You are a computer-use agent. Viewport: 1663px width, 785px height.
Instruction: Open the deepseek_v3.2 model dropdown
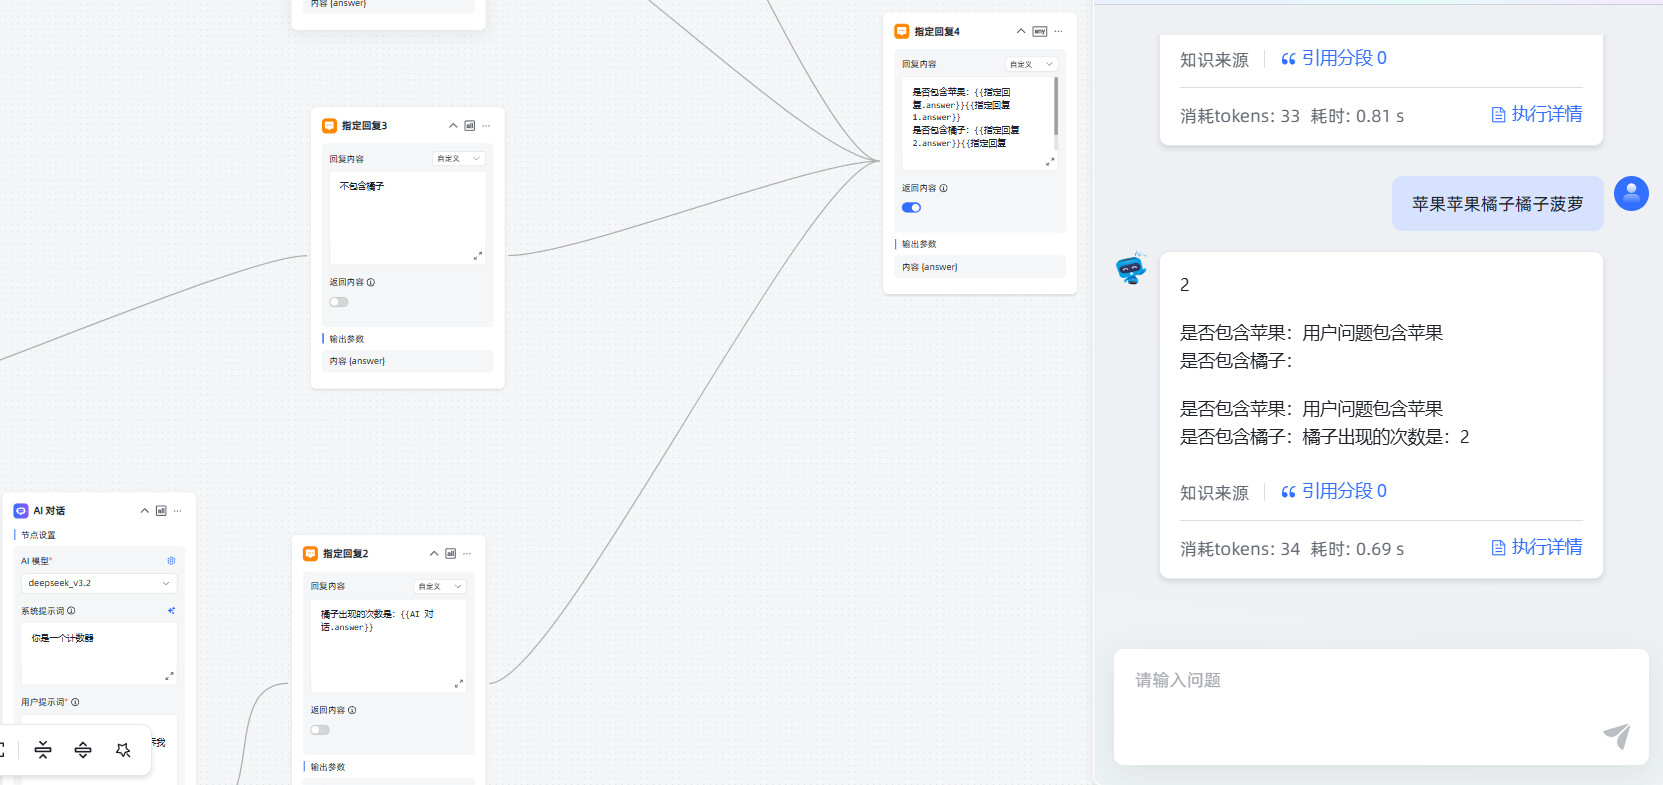point(98,583)
